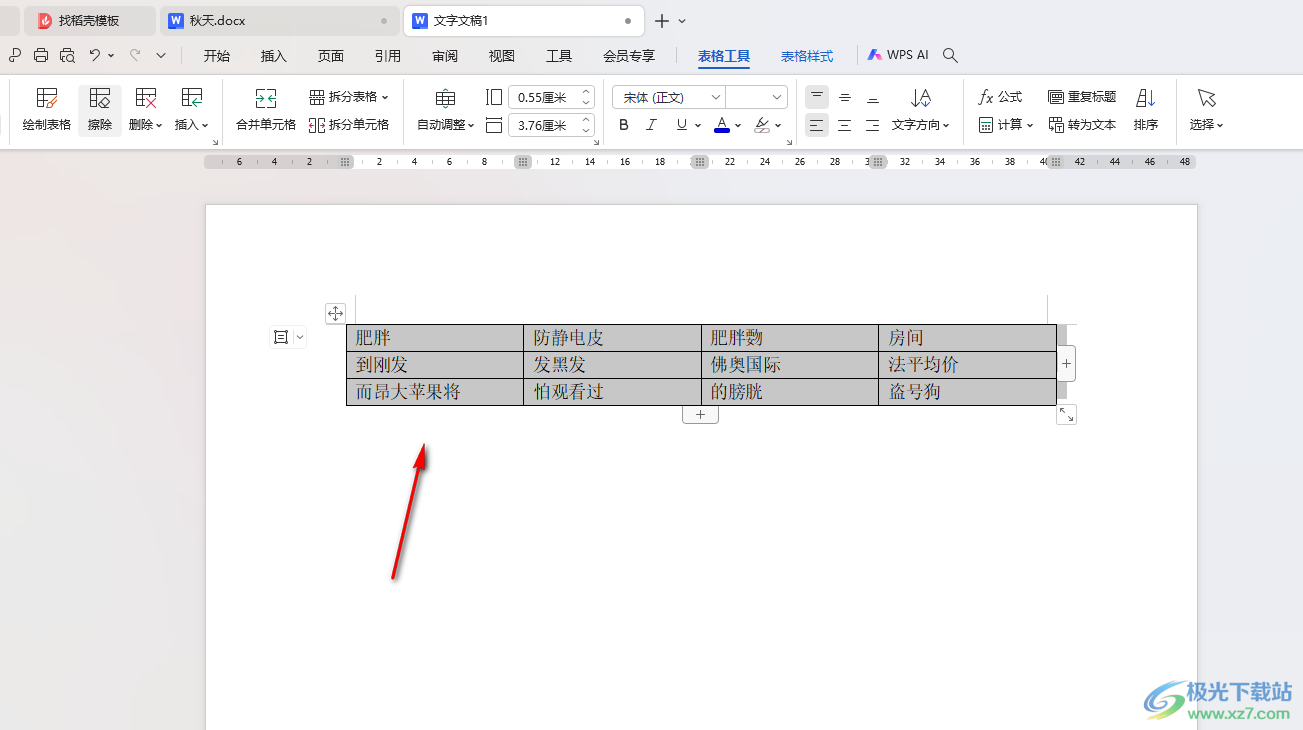Click the layout options icon left of table

click(281, 337)
